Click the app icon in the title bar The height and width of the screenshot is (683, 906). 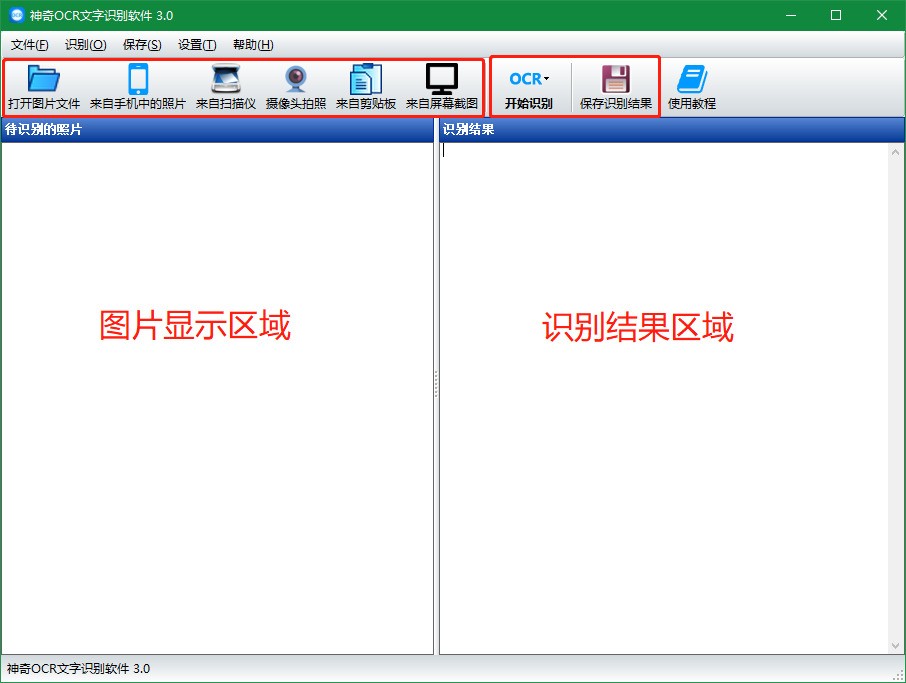pos(16,15)
